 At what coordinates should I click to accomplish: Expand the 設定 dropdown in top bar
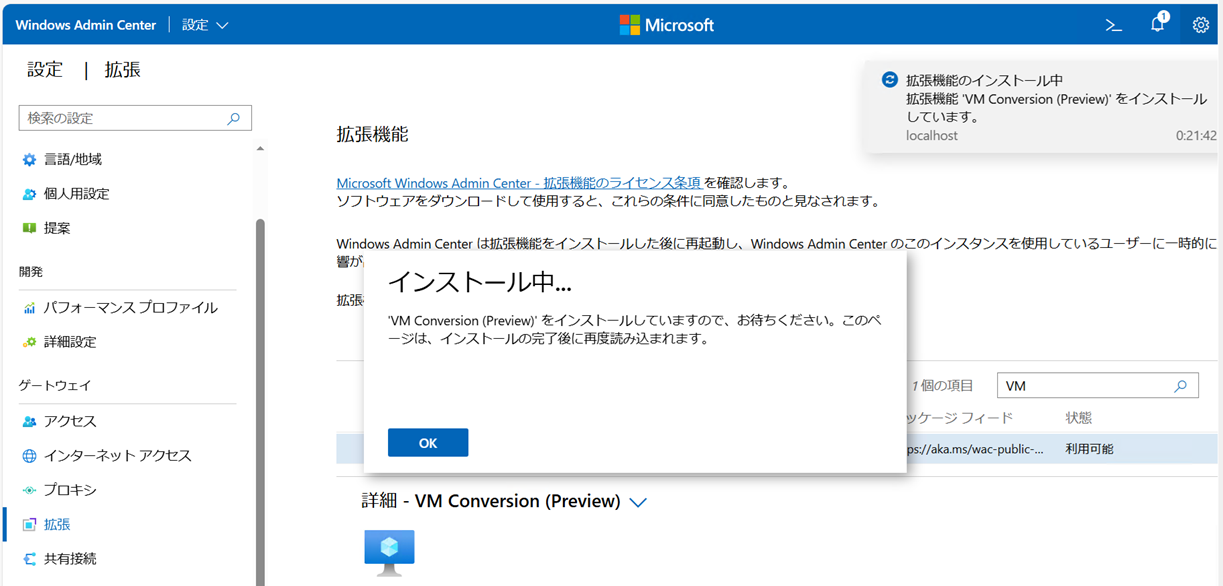pyautogui.click(x=206, y=25)
